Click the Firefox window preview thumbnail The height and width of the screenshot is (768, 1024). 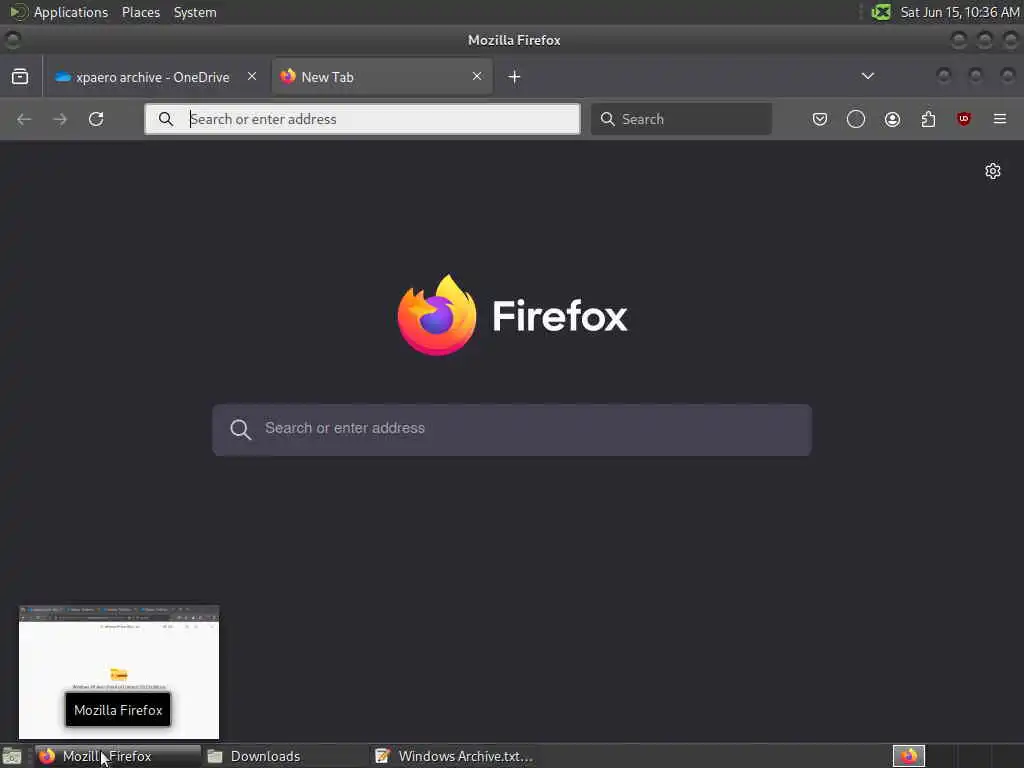(119, 672)
